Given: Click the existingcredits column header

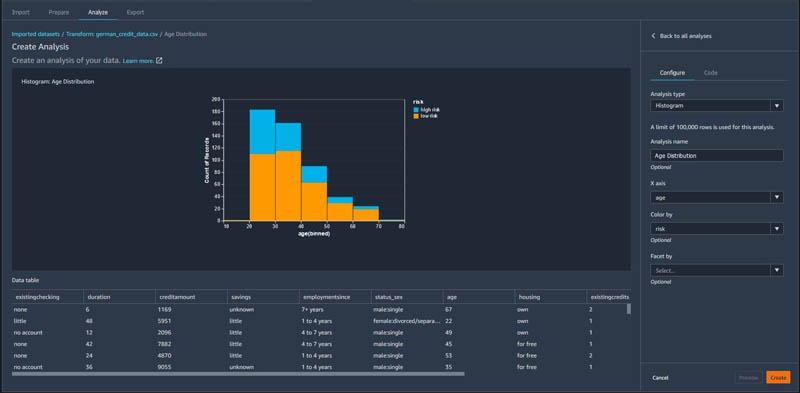Looking at the screenshot, I should 609,297.
